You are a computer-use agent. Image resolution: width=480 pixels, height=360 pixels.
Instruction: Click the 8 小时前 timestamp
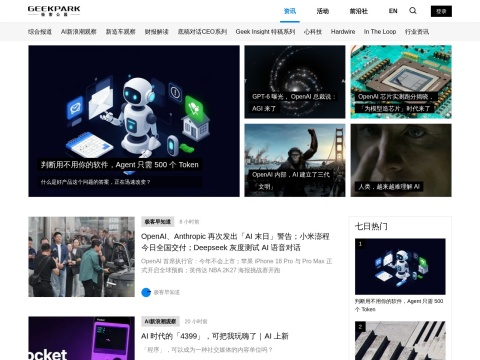coord(189,222)
